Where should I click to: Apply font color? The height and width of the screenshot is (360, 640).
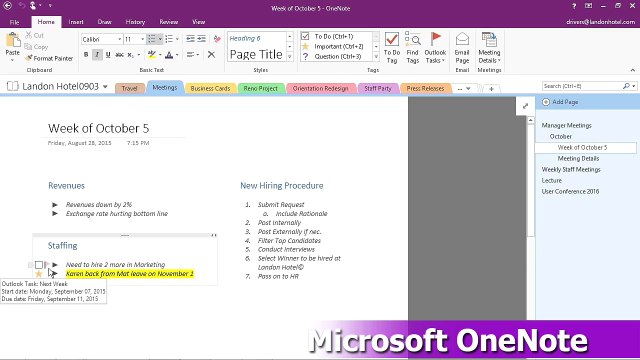(x=169, y=55)
